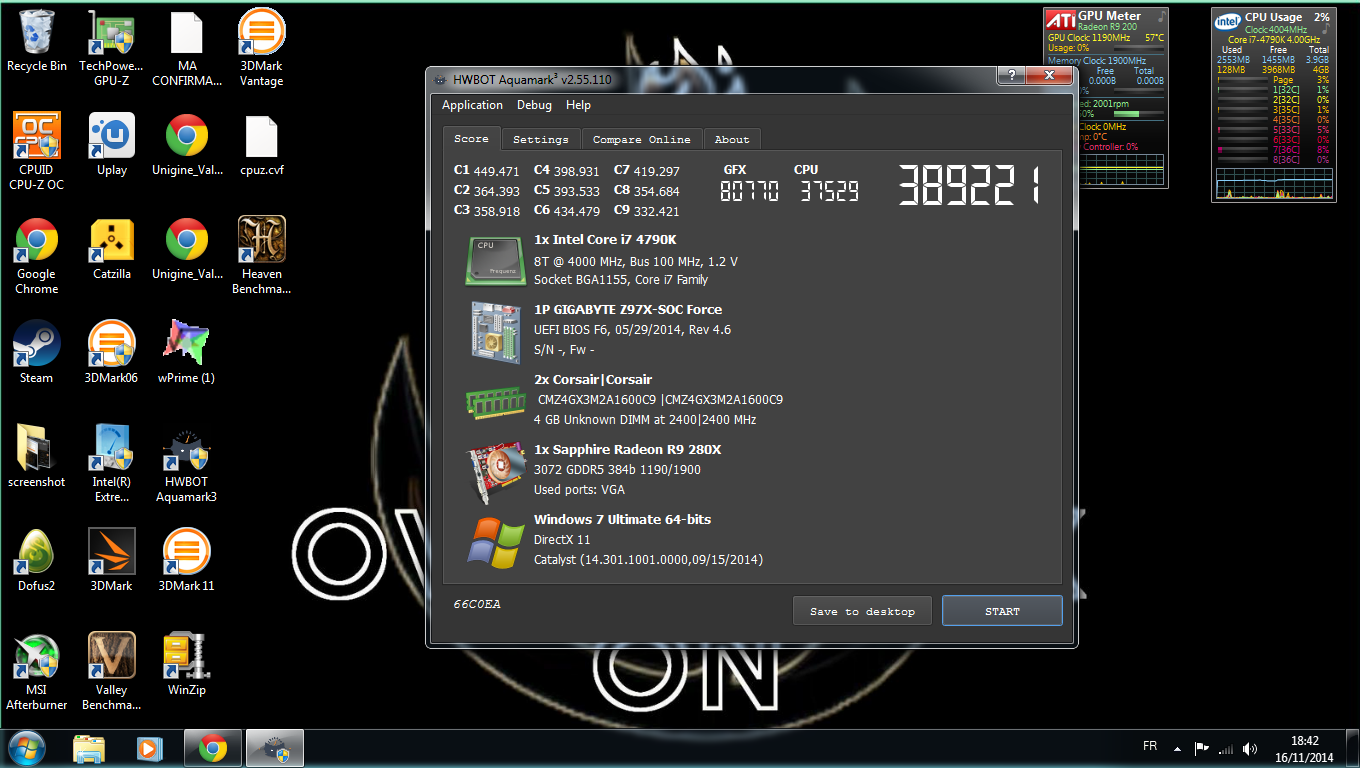Open 3DMark Vantage desktop shortcut
Viewport: 1360px width, 768px height.
coord(262,48)
